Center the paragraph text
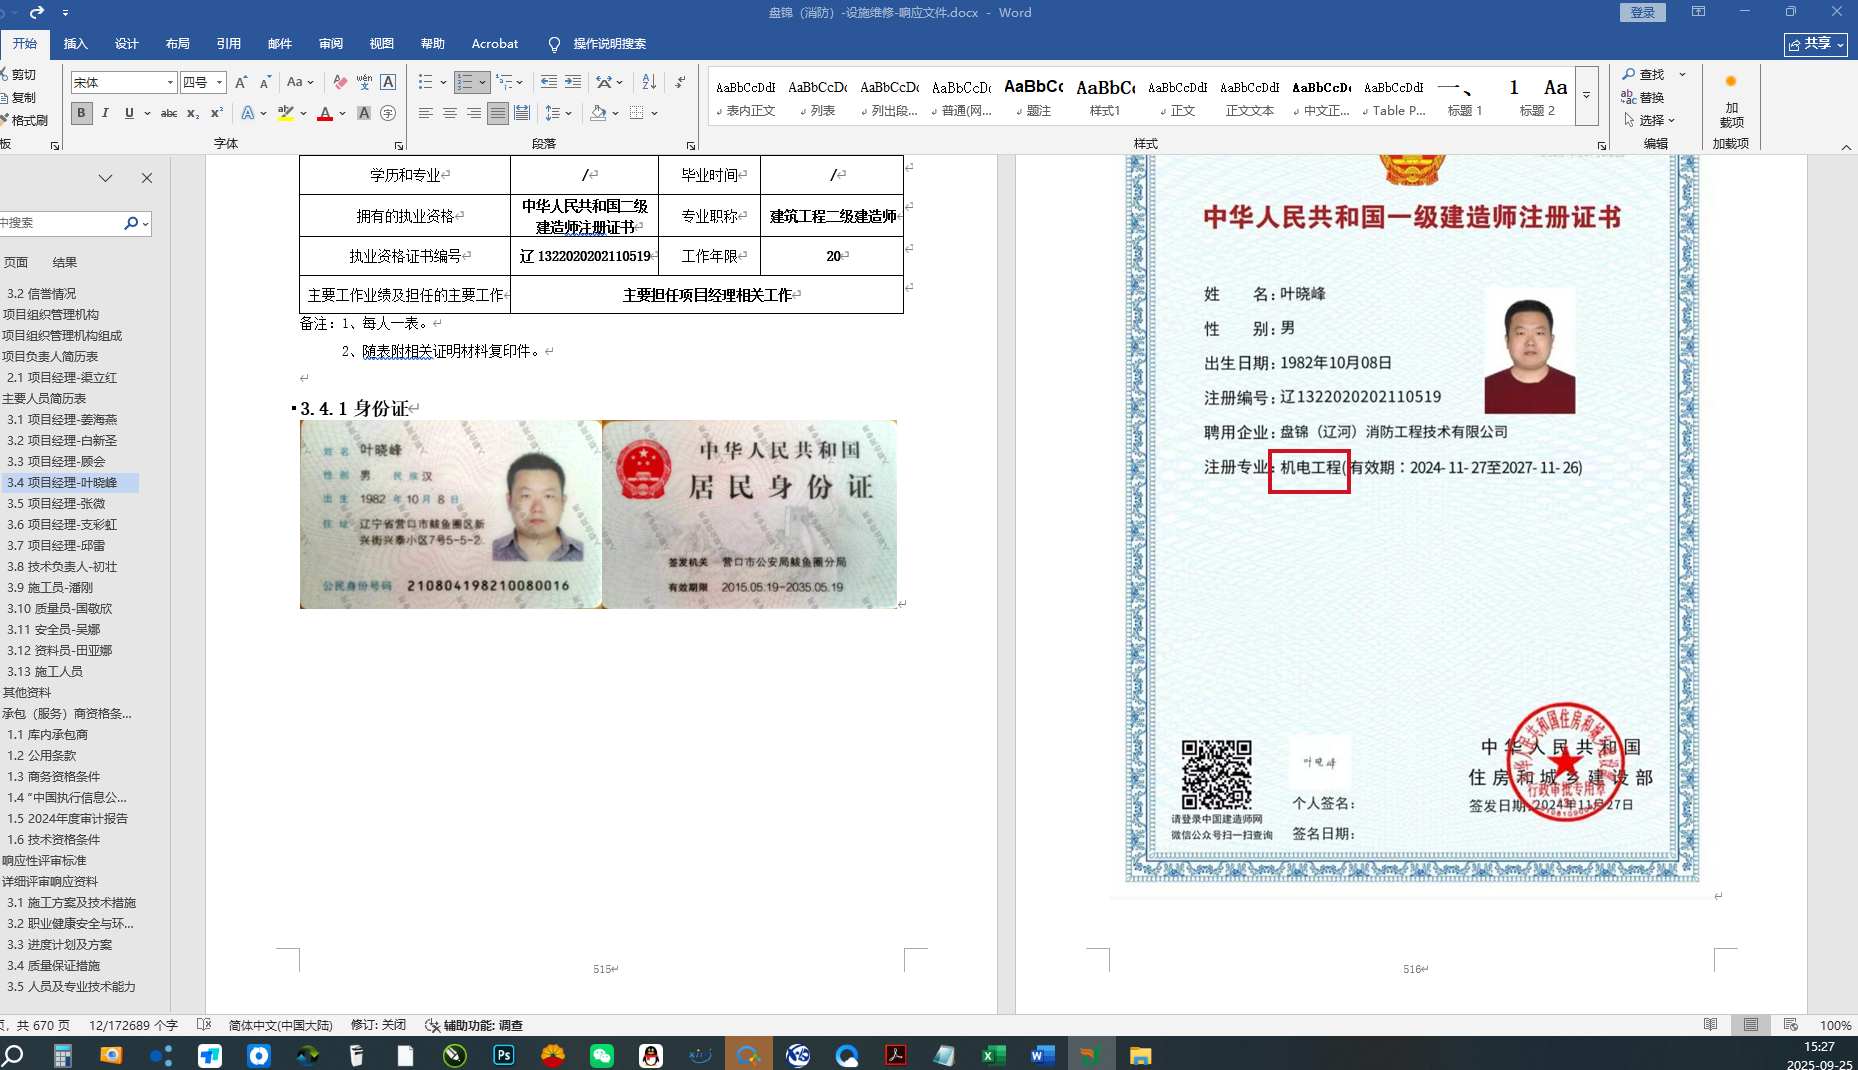The height and width of the screenshot is (1070, 1858). tap(450, 113)
